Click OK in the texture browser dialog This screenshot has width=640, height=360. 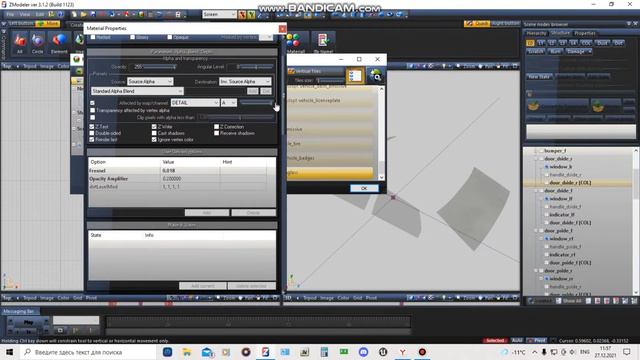pyautogui.click(x=364, y=188)
